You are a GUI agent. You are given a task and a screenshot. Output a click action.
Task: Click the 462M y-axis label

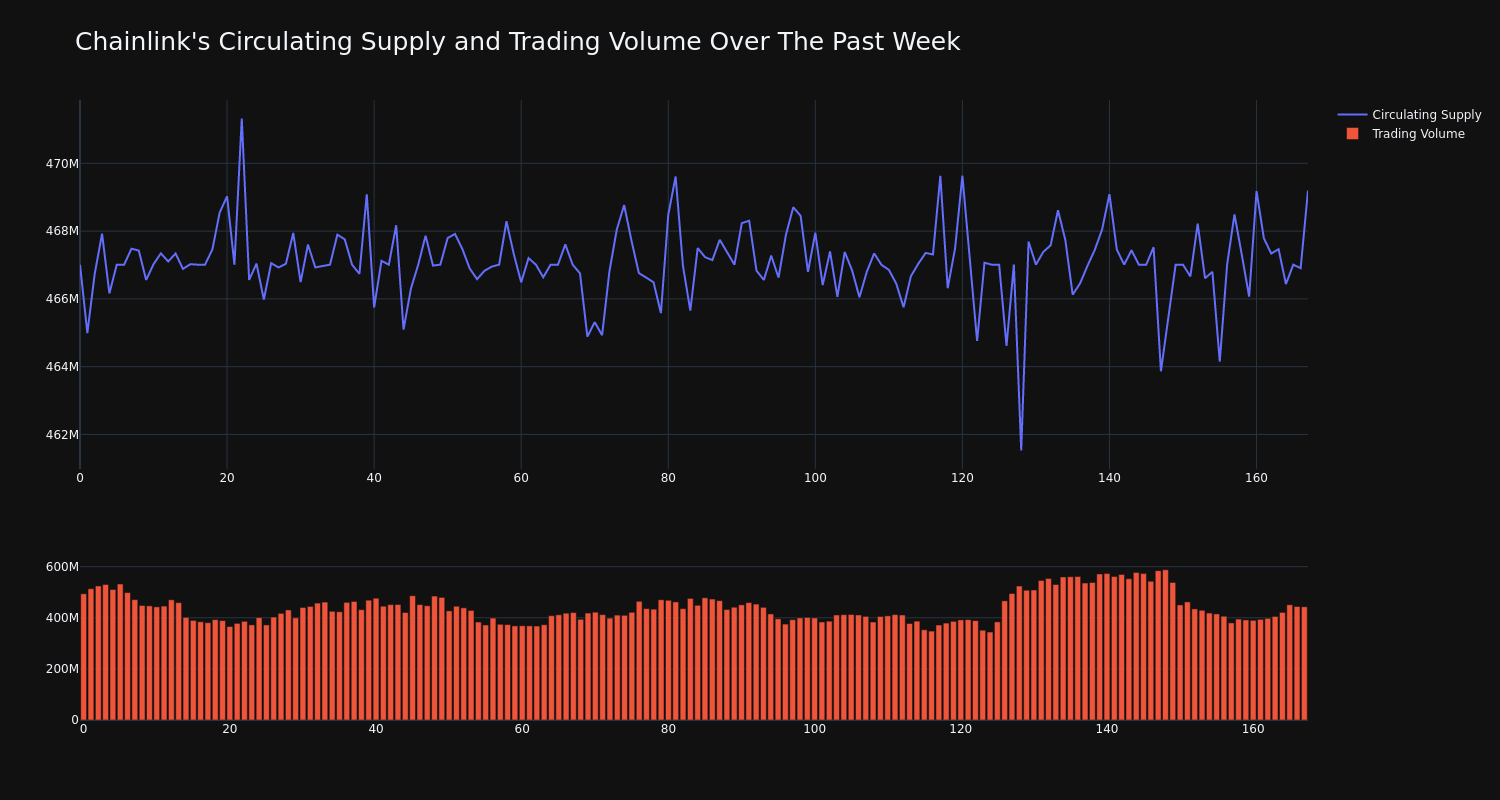[x=62, y=435]
